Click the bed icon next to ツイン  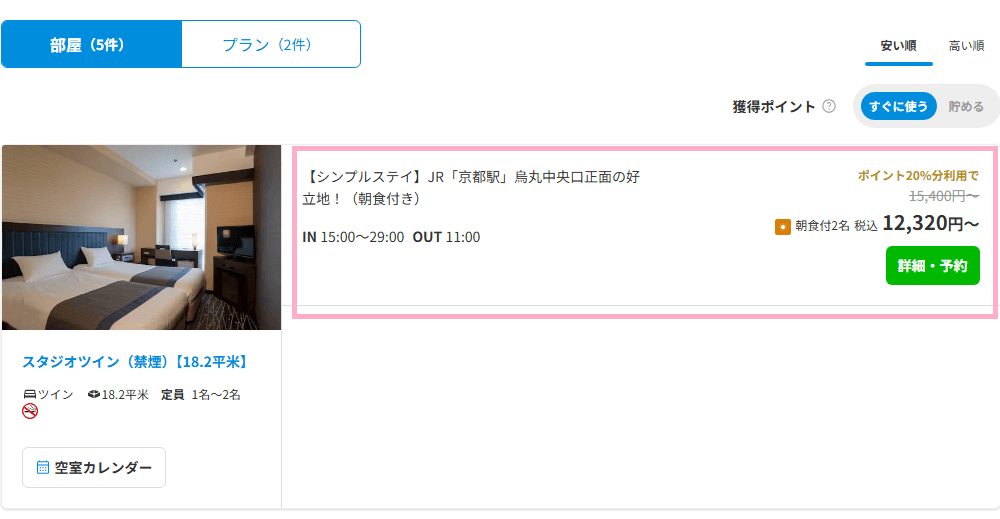pos(29,395)
